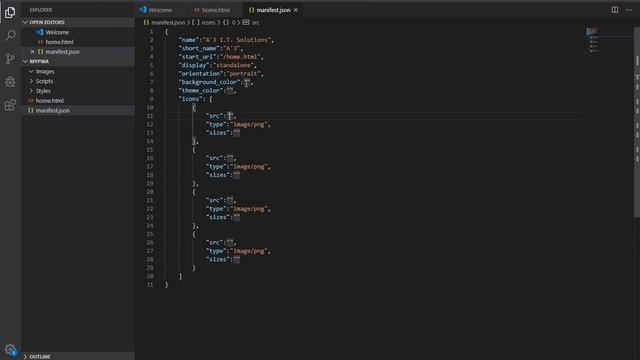This screenshot has width=640, height=360.
Task: Open editor More Actions ellipsis menu
Action: tap(629, 10)
